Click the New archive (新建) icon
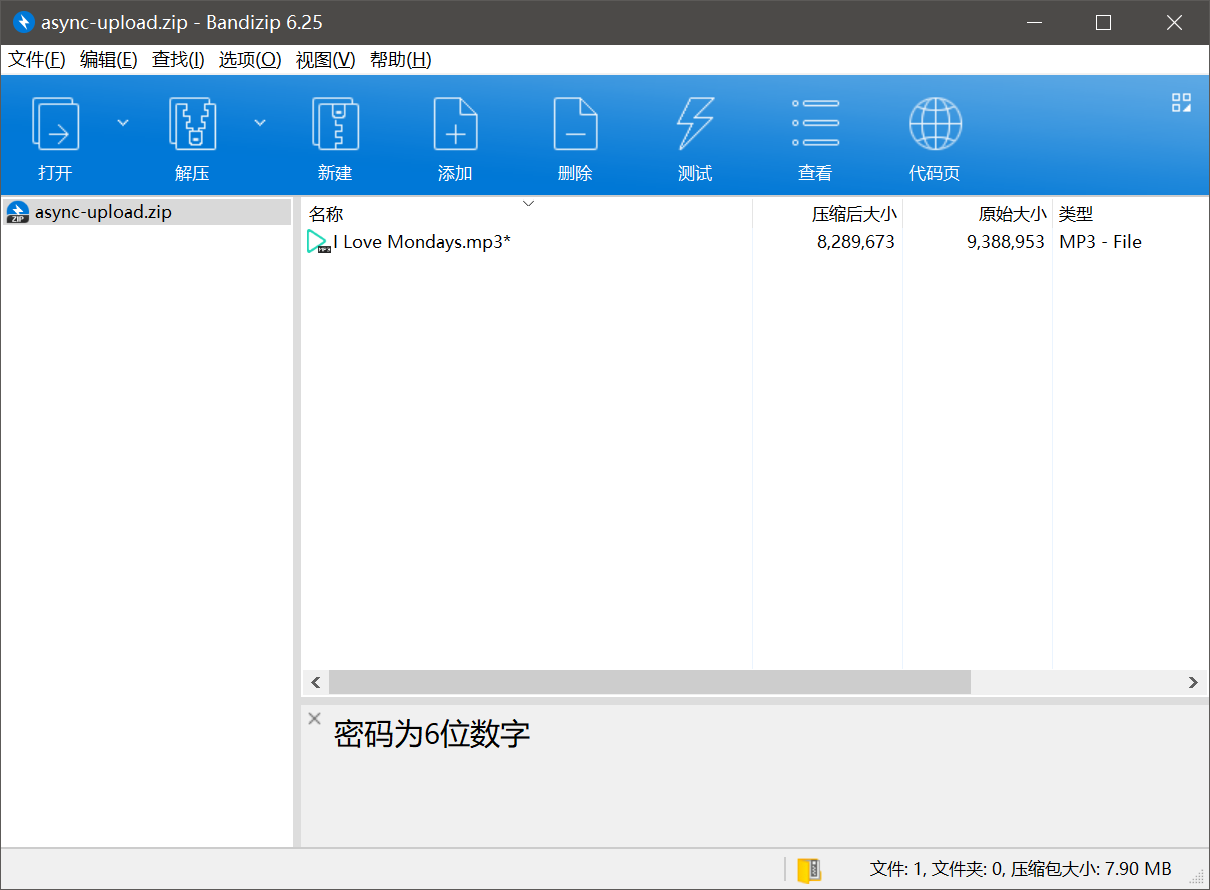This screenshot has height=890, width=1210. pyautogui.click(x=335, y=124)
